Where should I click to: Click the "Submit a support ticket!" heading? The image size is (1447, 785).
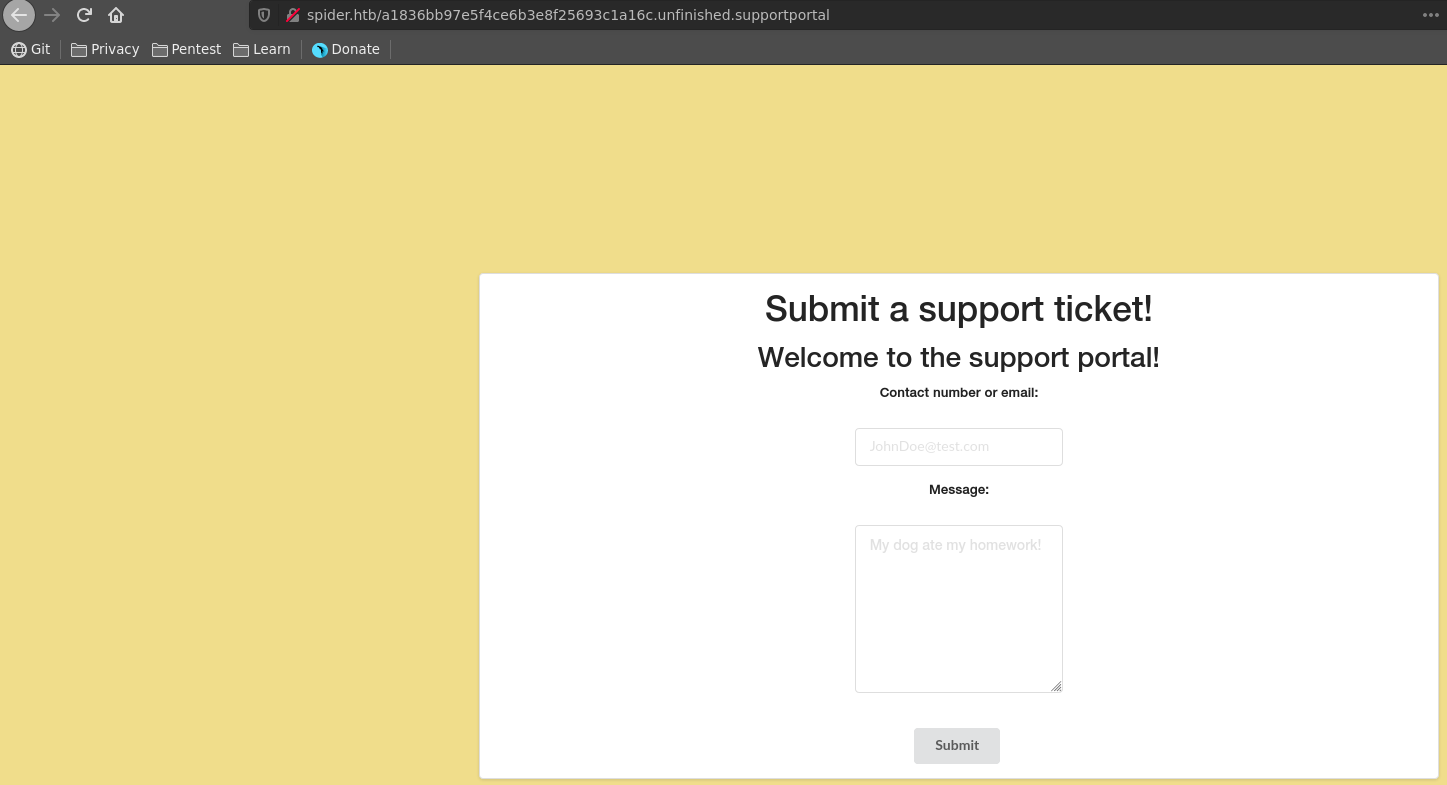958,309
